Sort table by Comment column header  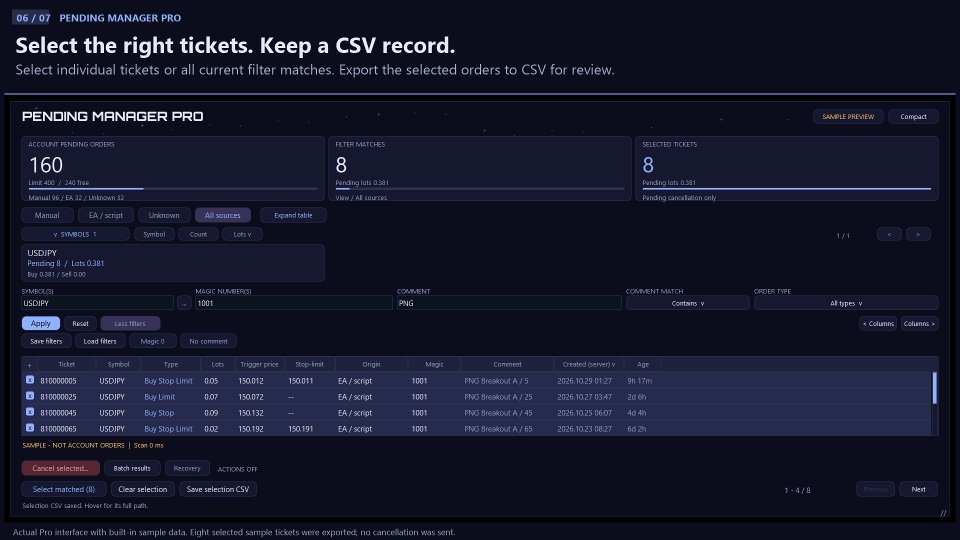[x=508, y=364]
